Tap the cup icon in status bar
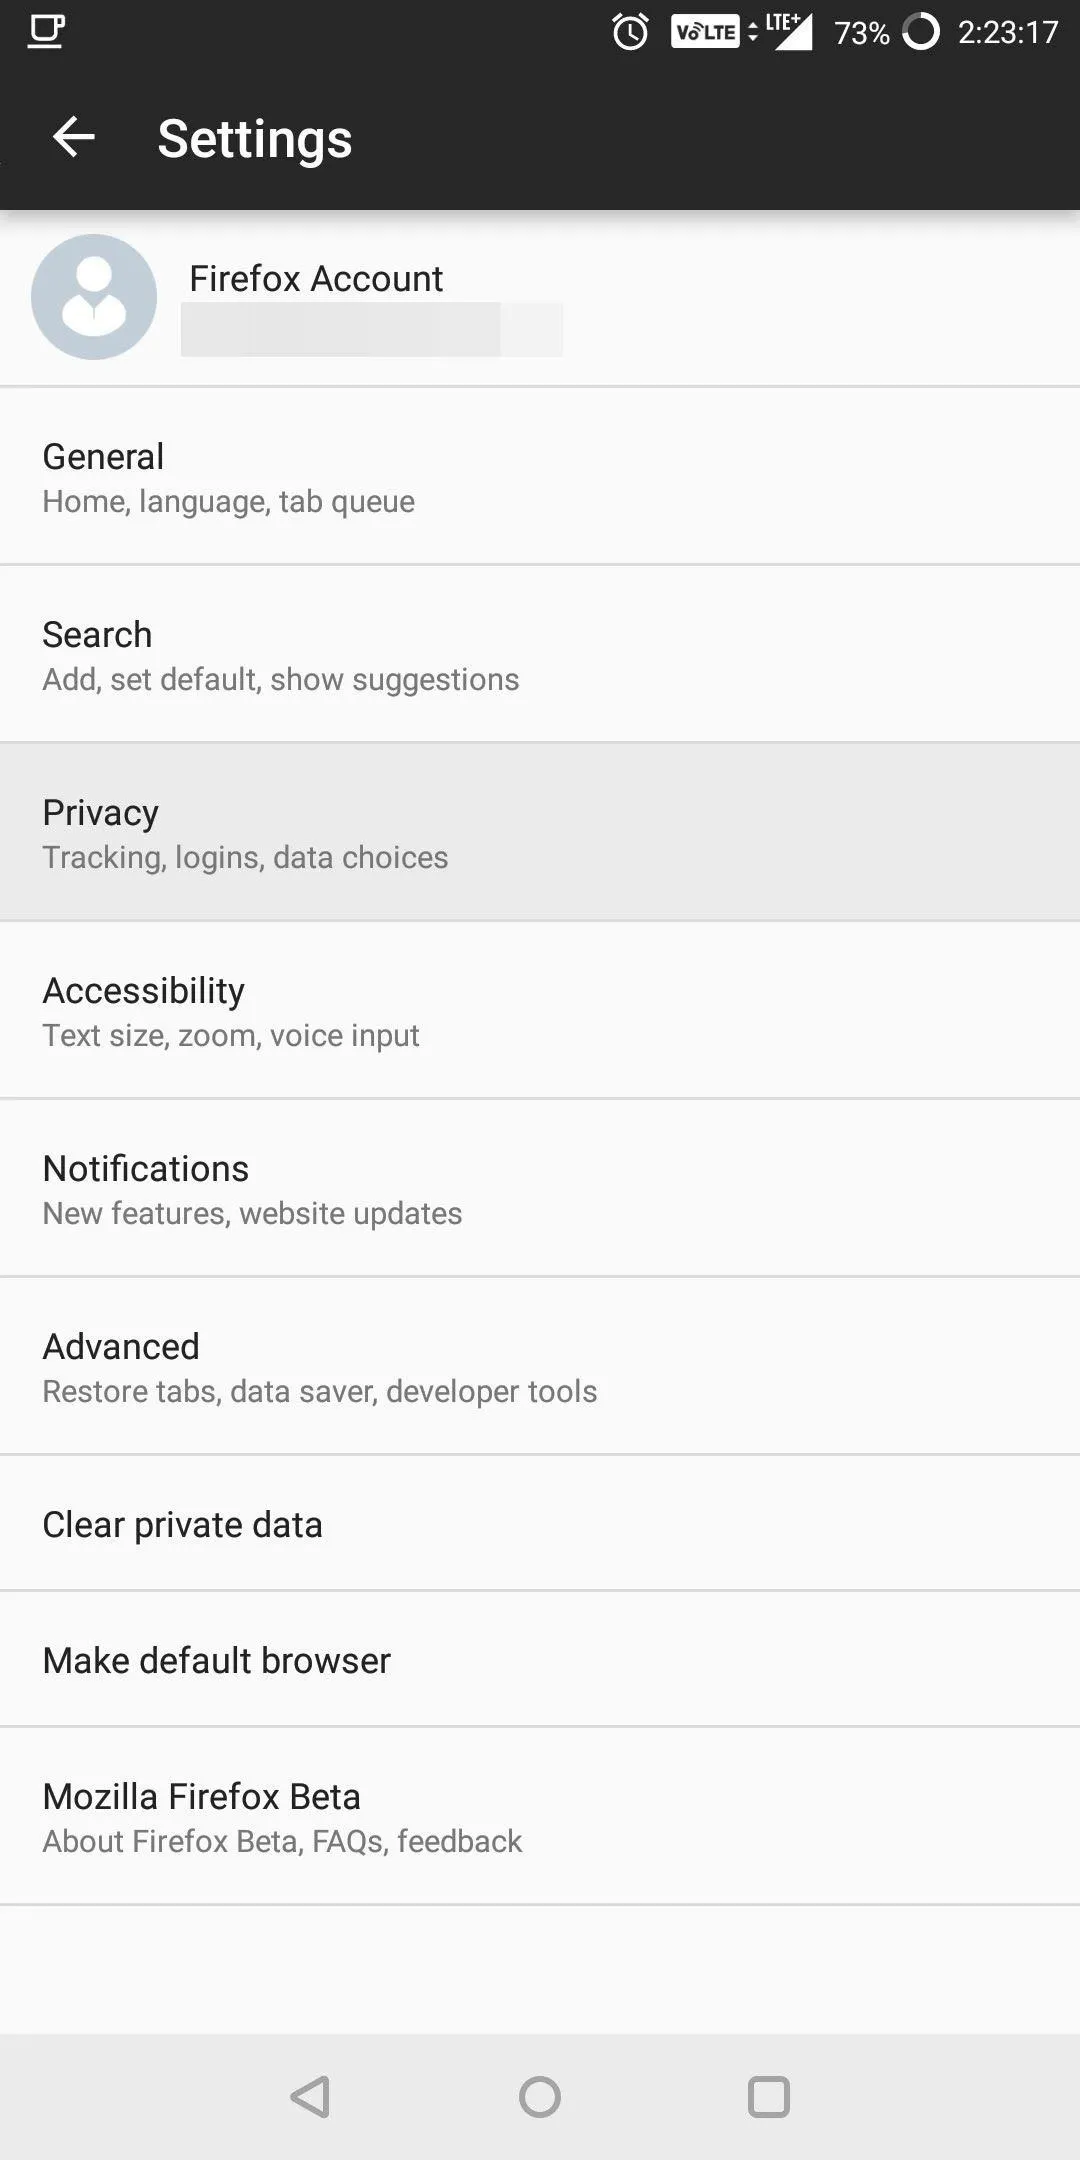The image size is (1080, 2160). pos(46,32)
